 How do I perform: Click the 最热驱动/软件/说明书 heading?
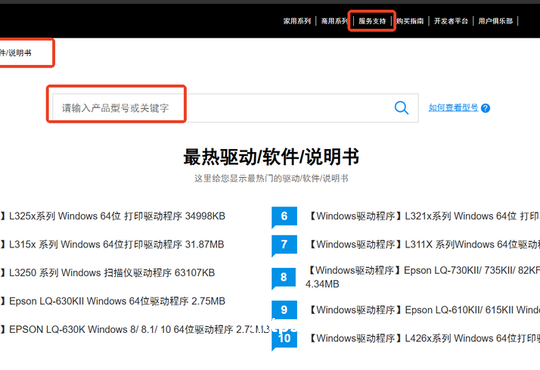[271, 157]
